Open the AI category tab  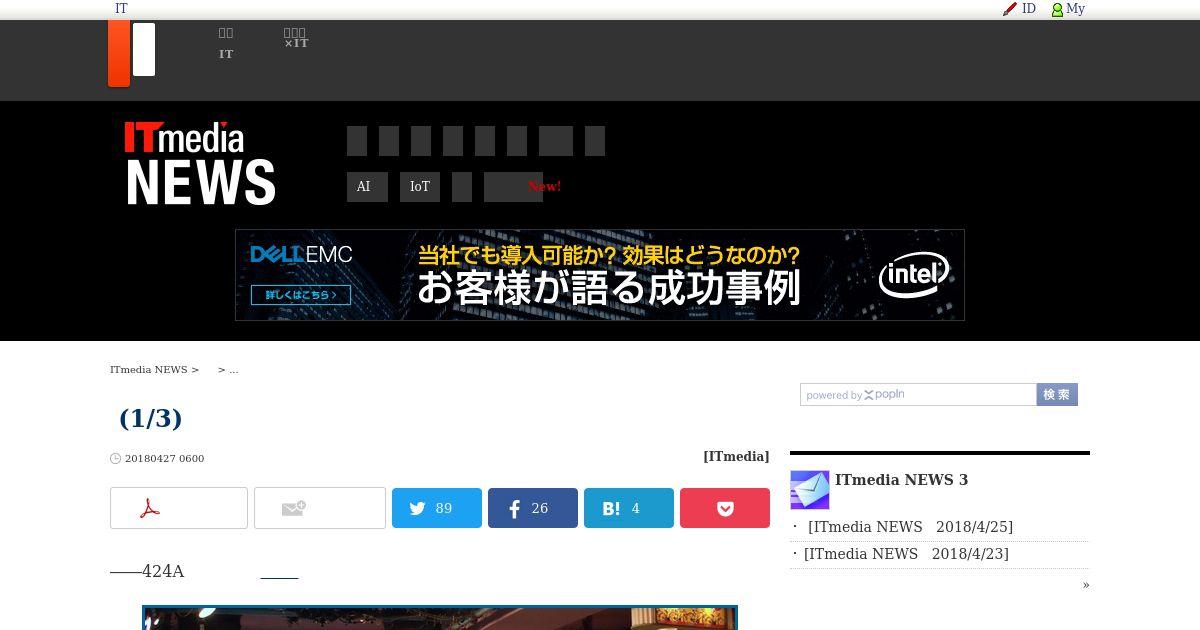(367, 187)
